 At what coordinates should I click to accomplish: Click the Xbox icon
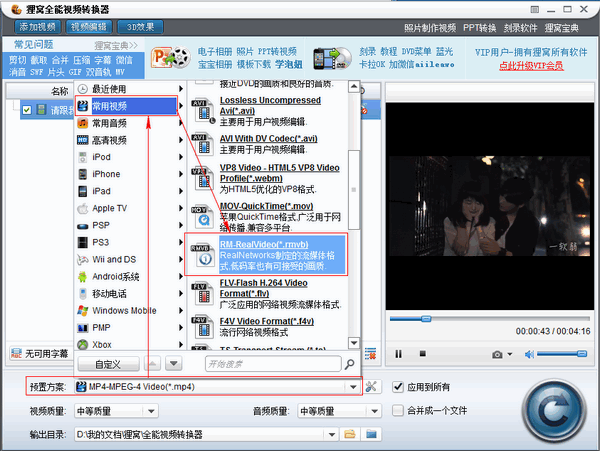(83, 345)
